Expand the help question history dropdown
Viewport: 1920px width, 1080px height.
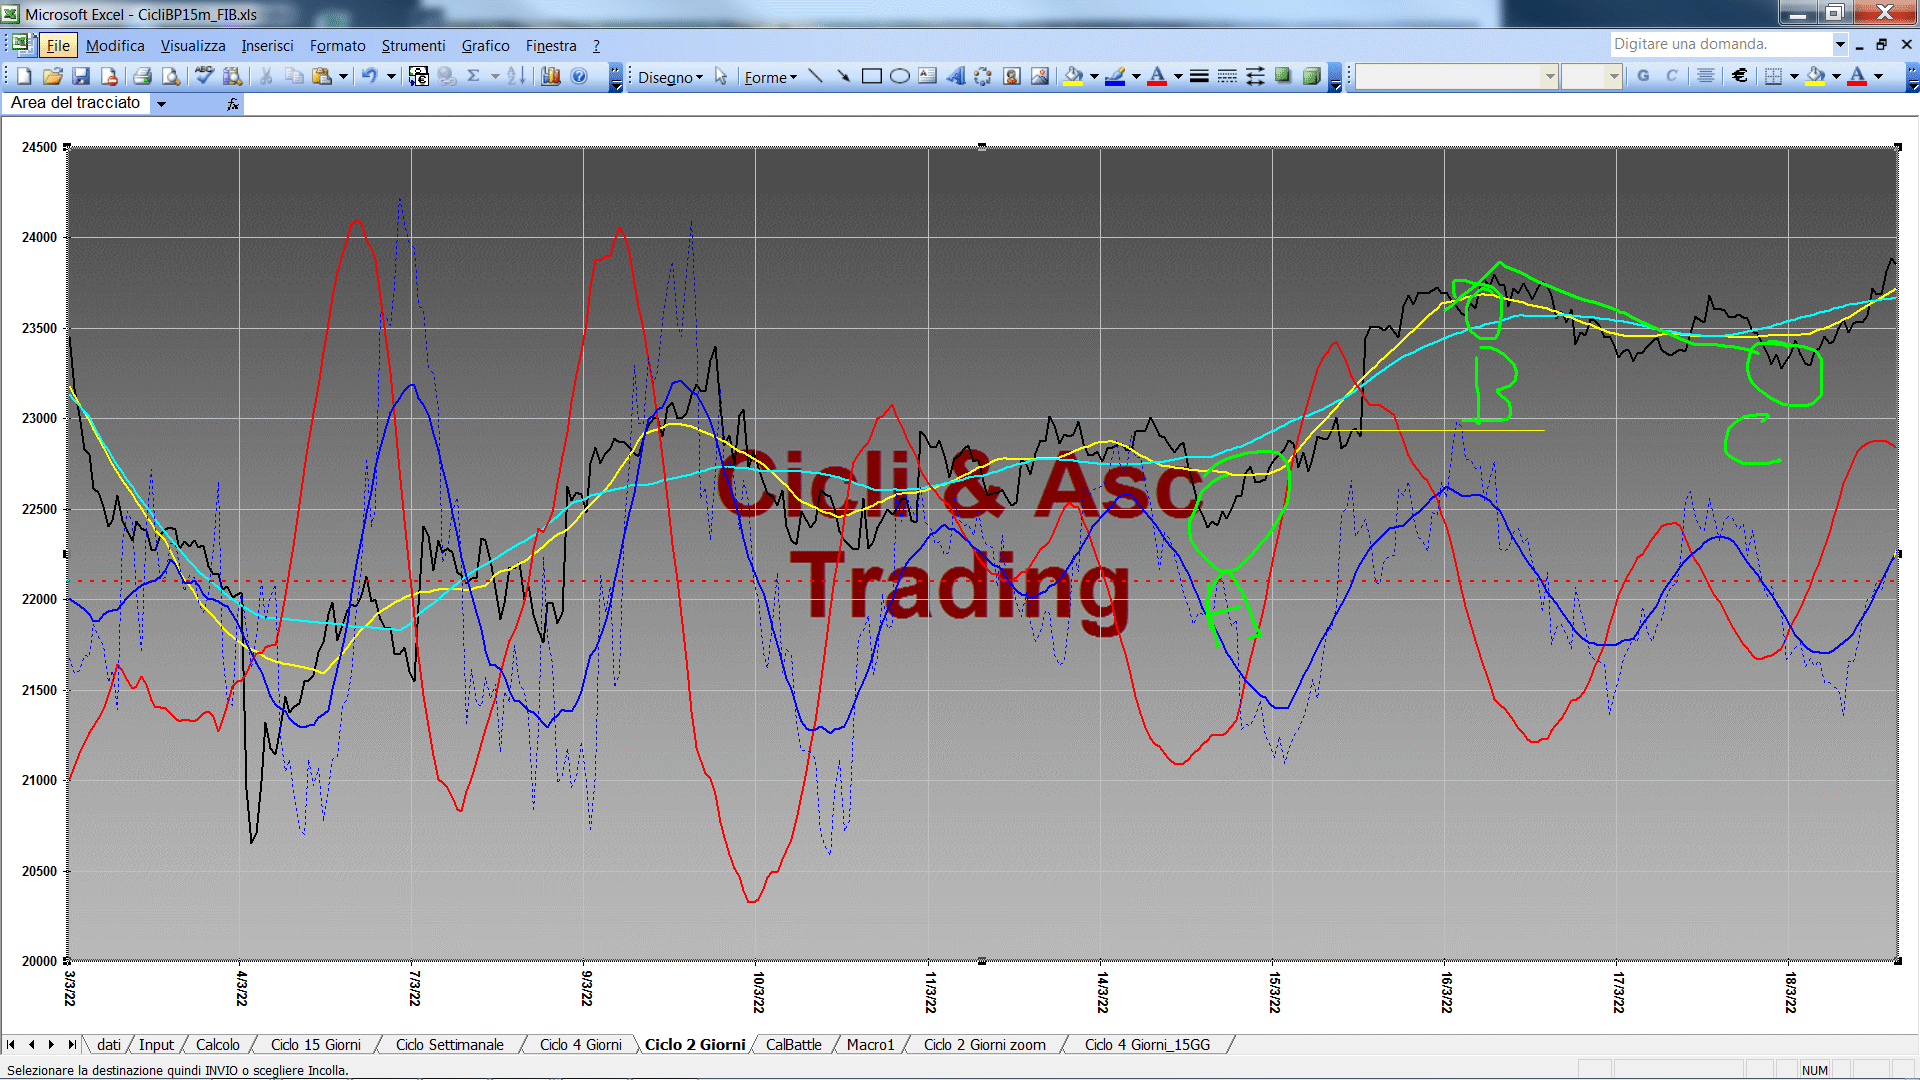(x=1839, y=44)
